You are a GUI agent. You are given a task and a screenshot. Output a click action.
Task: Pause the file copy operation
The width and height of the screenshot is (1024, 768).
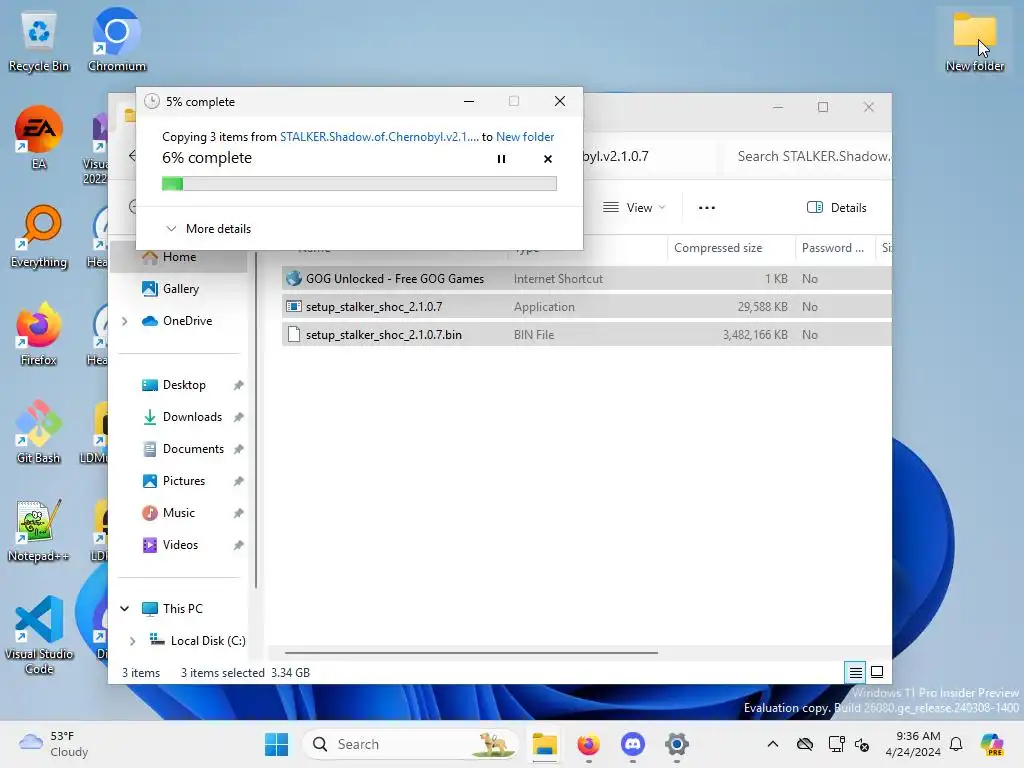(x=502, y=159)
